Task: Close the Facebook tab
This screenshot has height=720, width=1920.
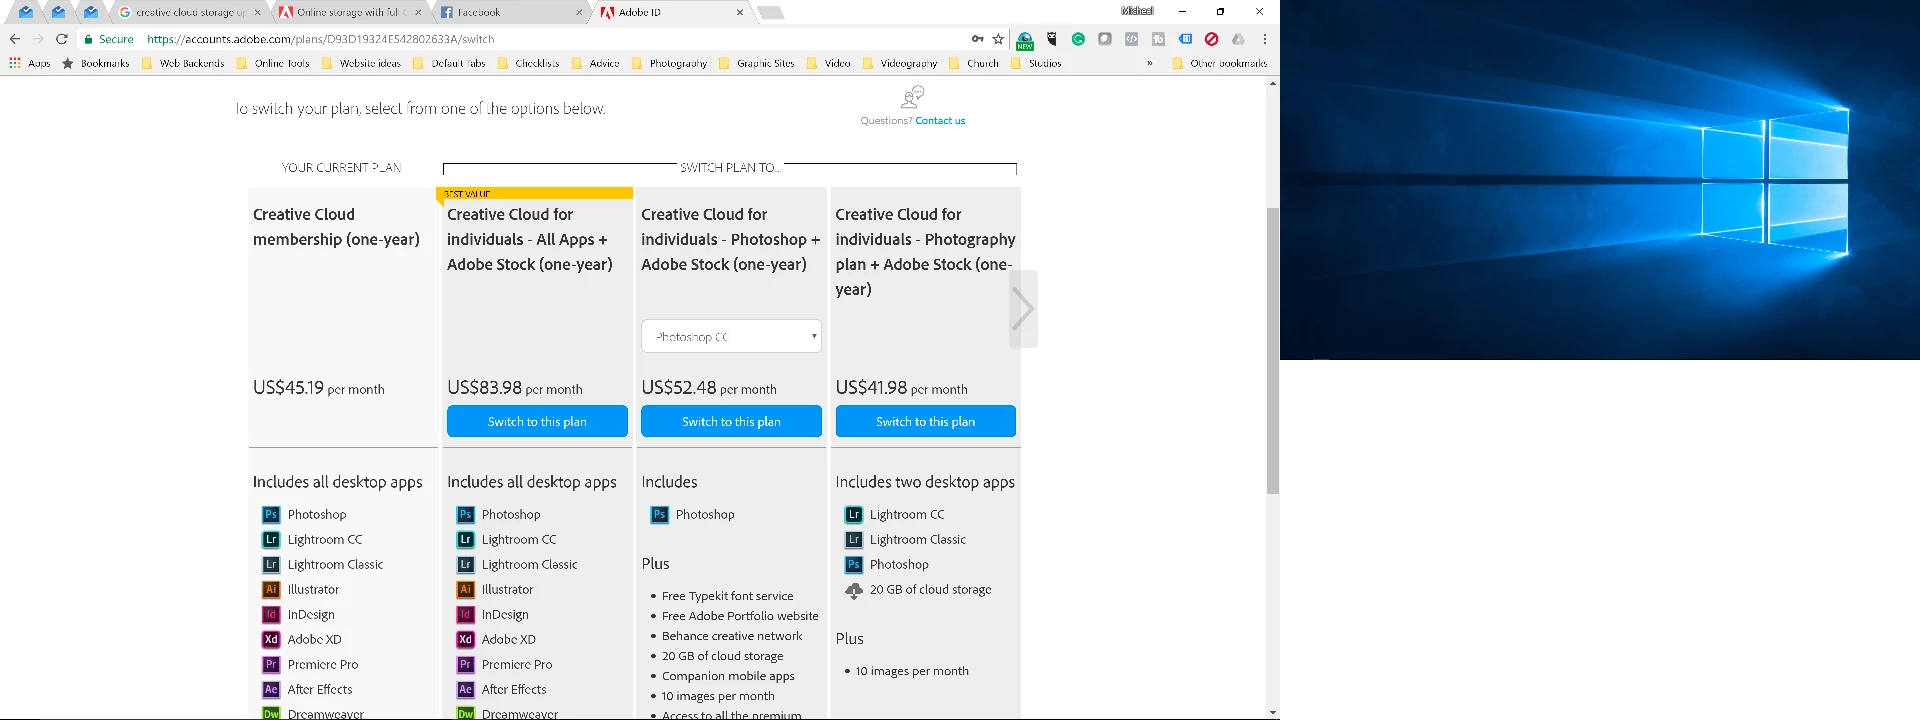Action: click(x=579, y=12)
